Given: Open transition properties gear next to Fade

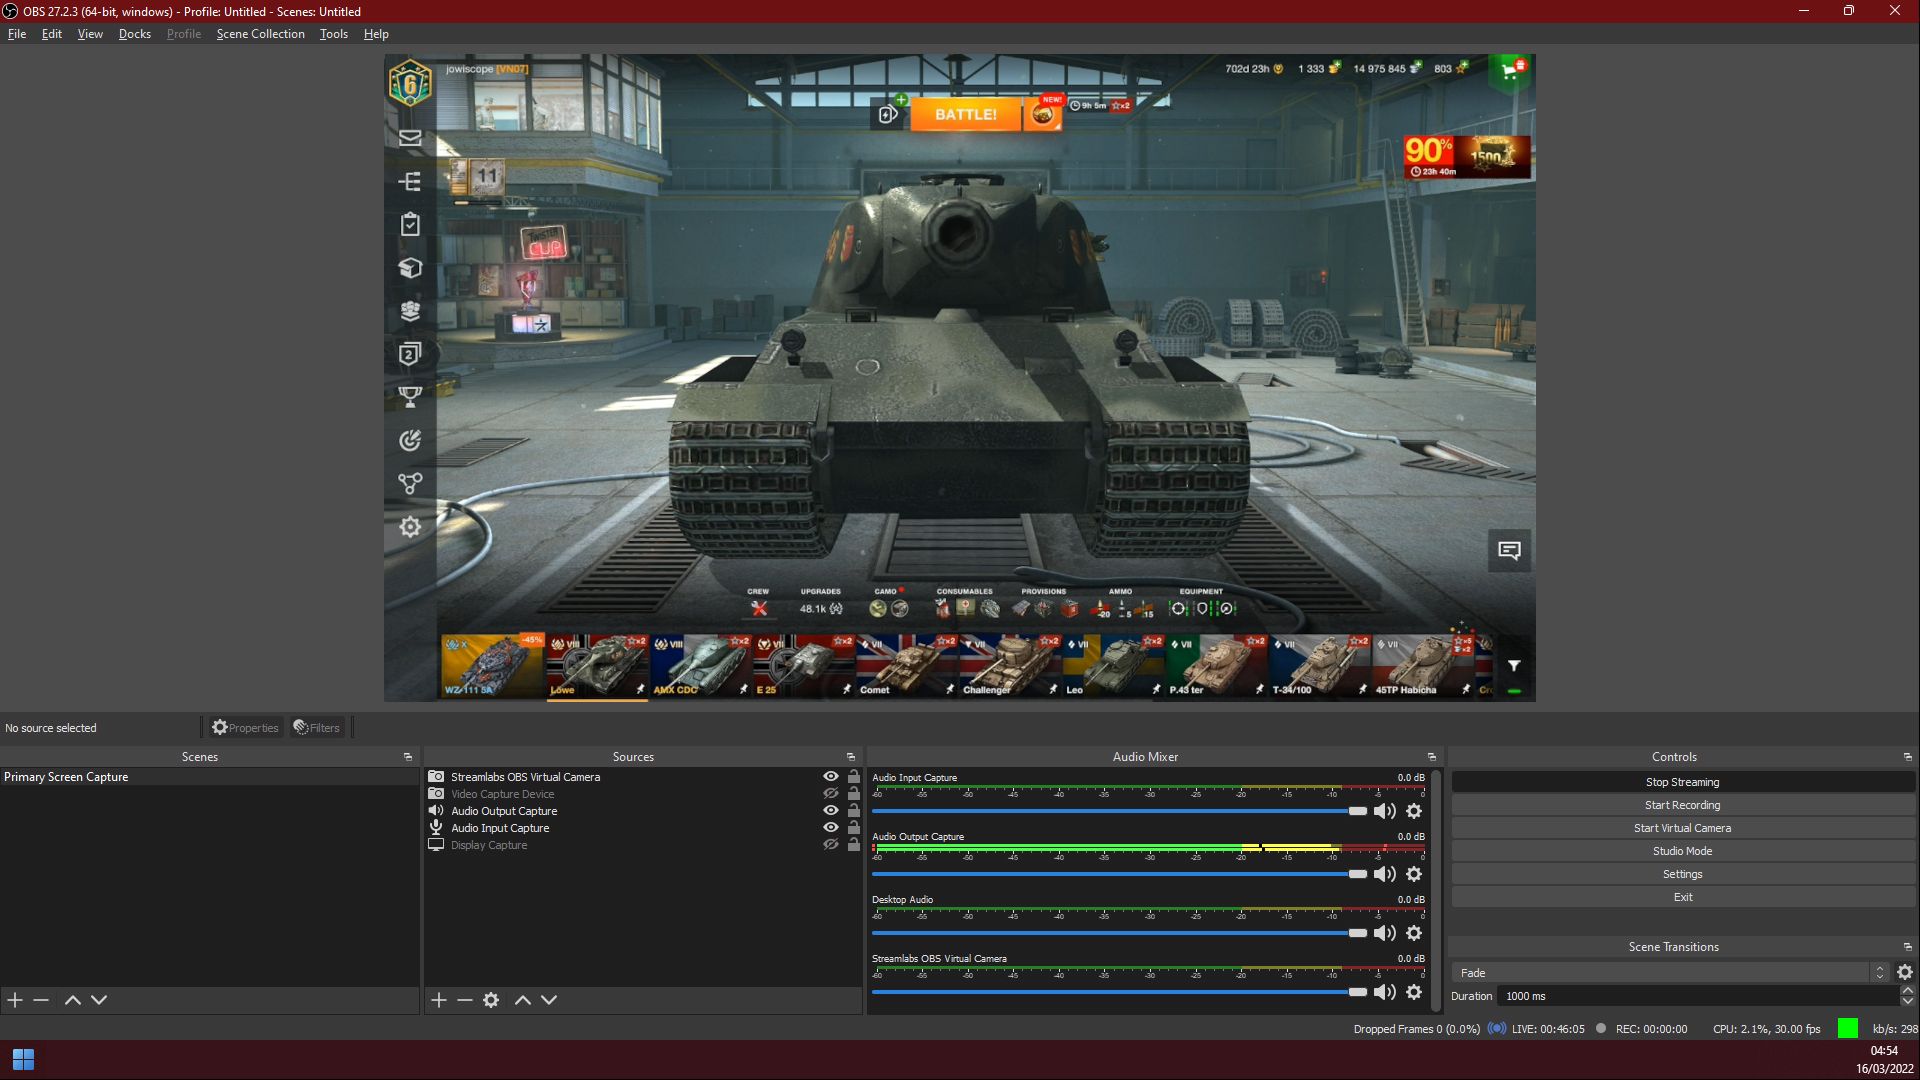Looking at the screenshot, I should click(1905, 972).
